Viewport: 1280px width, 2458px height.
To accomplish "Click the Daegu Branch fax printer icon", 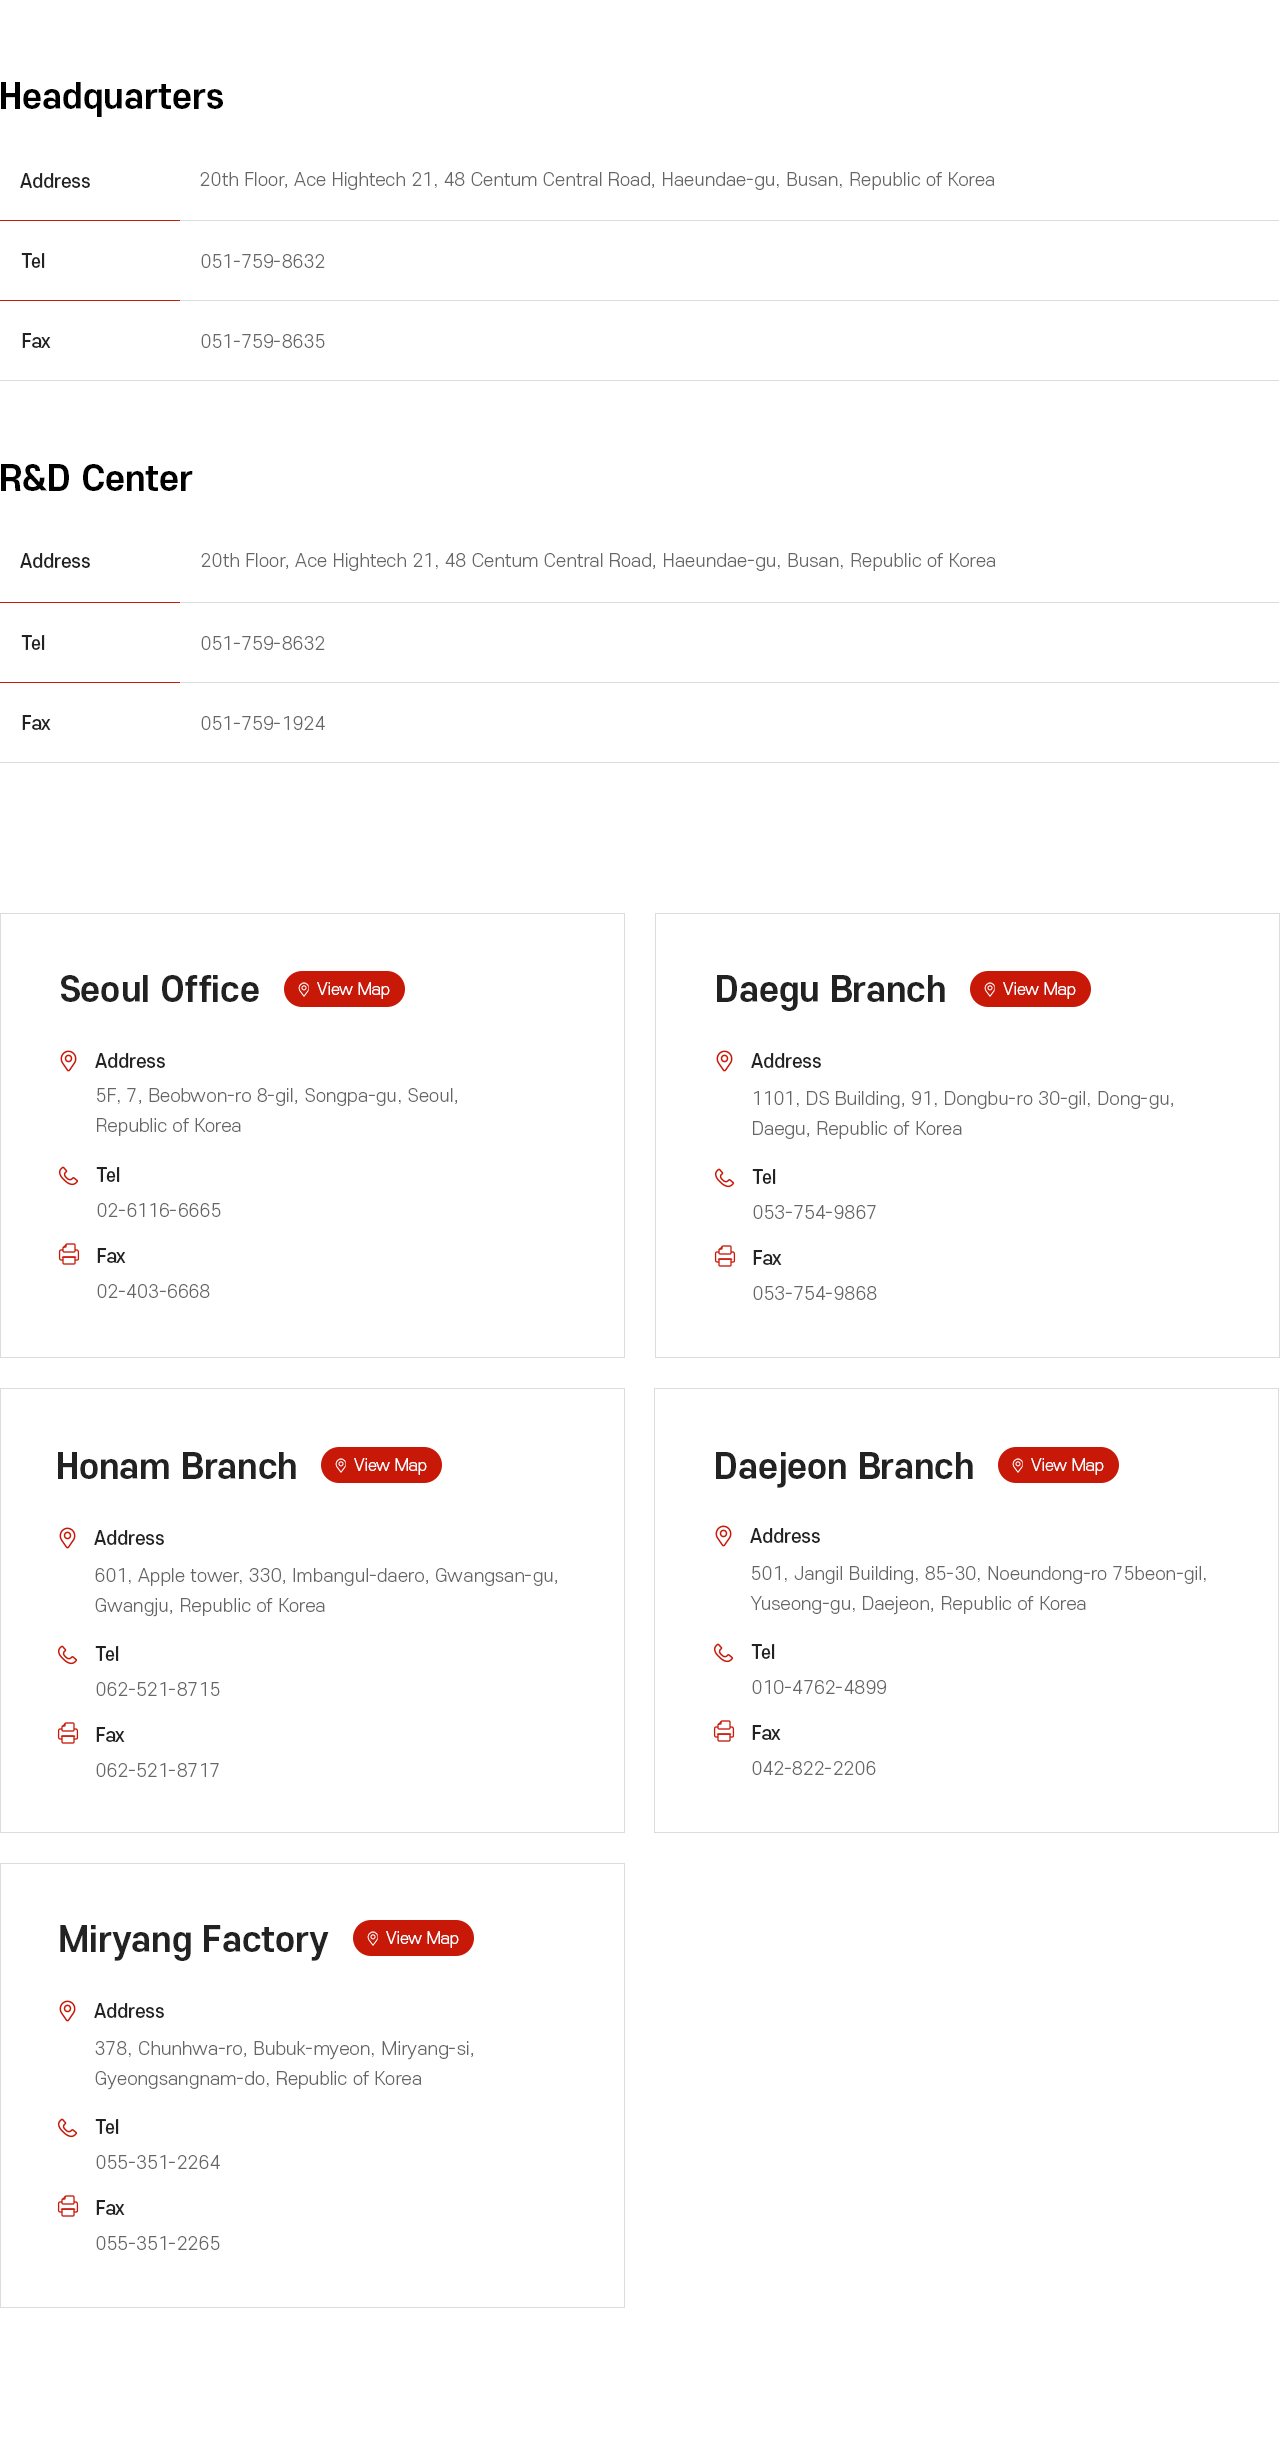I will click(725, 1257).
